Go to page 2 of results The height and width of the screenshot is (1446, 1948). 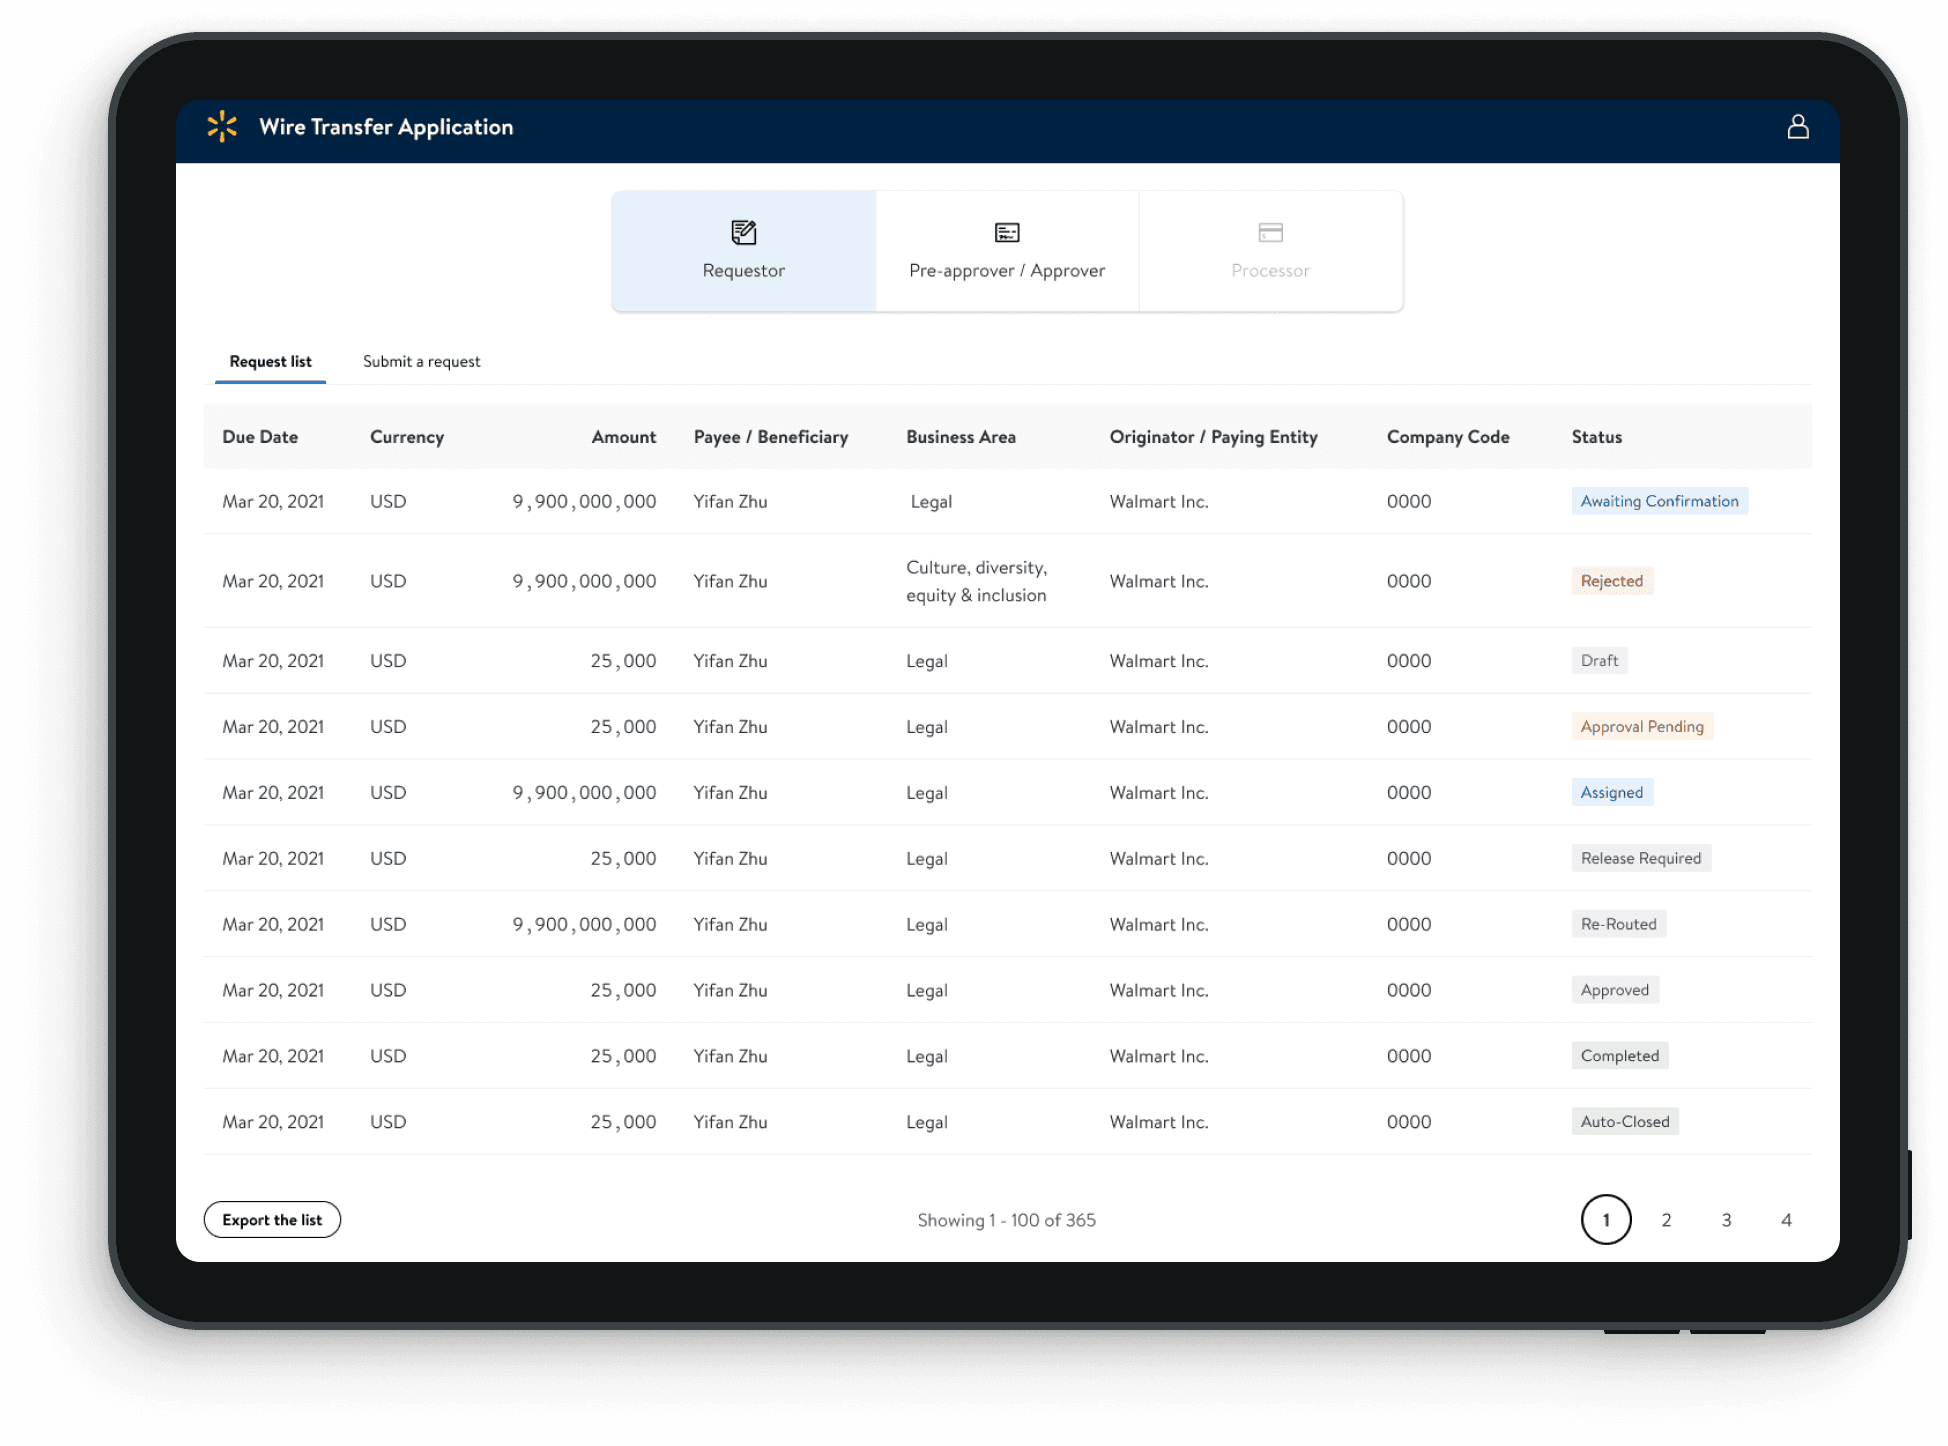click(1666, 1220)
